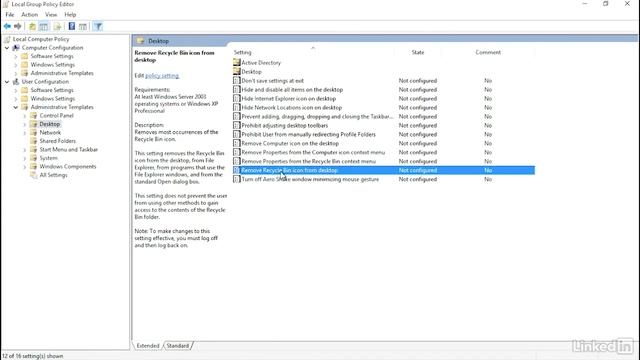Image resolution: width=640 pixels, height=360 pixels.
Task: Select Remove Properties from the Recycle Bin context menu
Action: (309, 162)
